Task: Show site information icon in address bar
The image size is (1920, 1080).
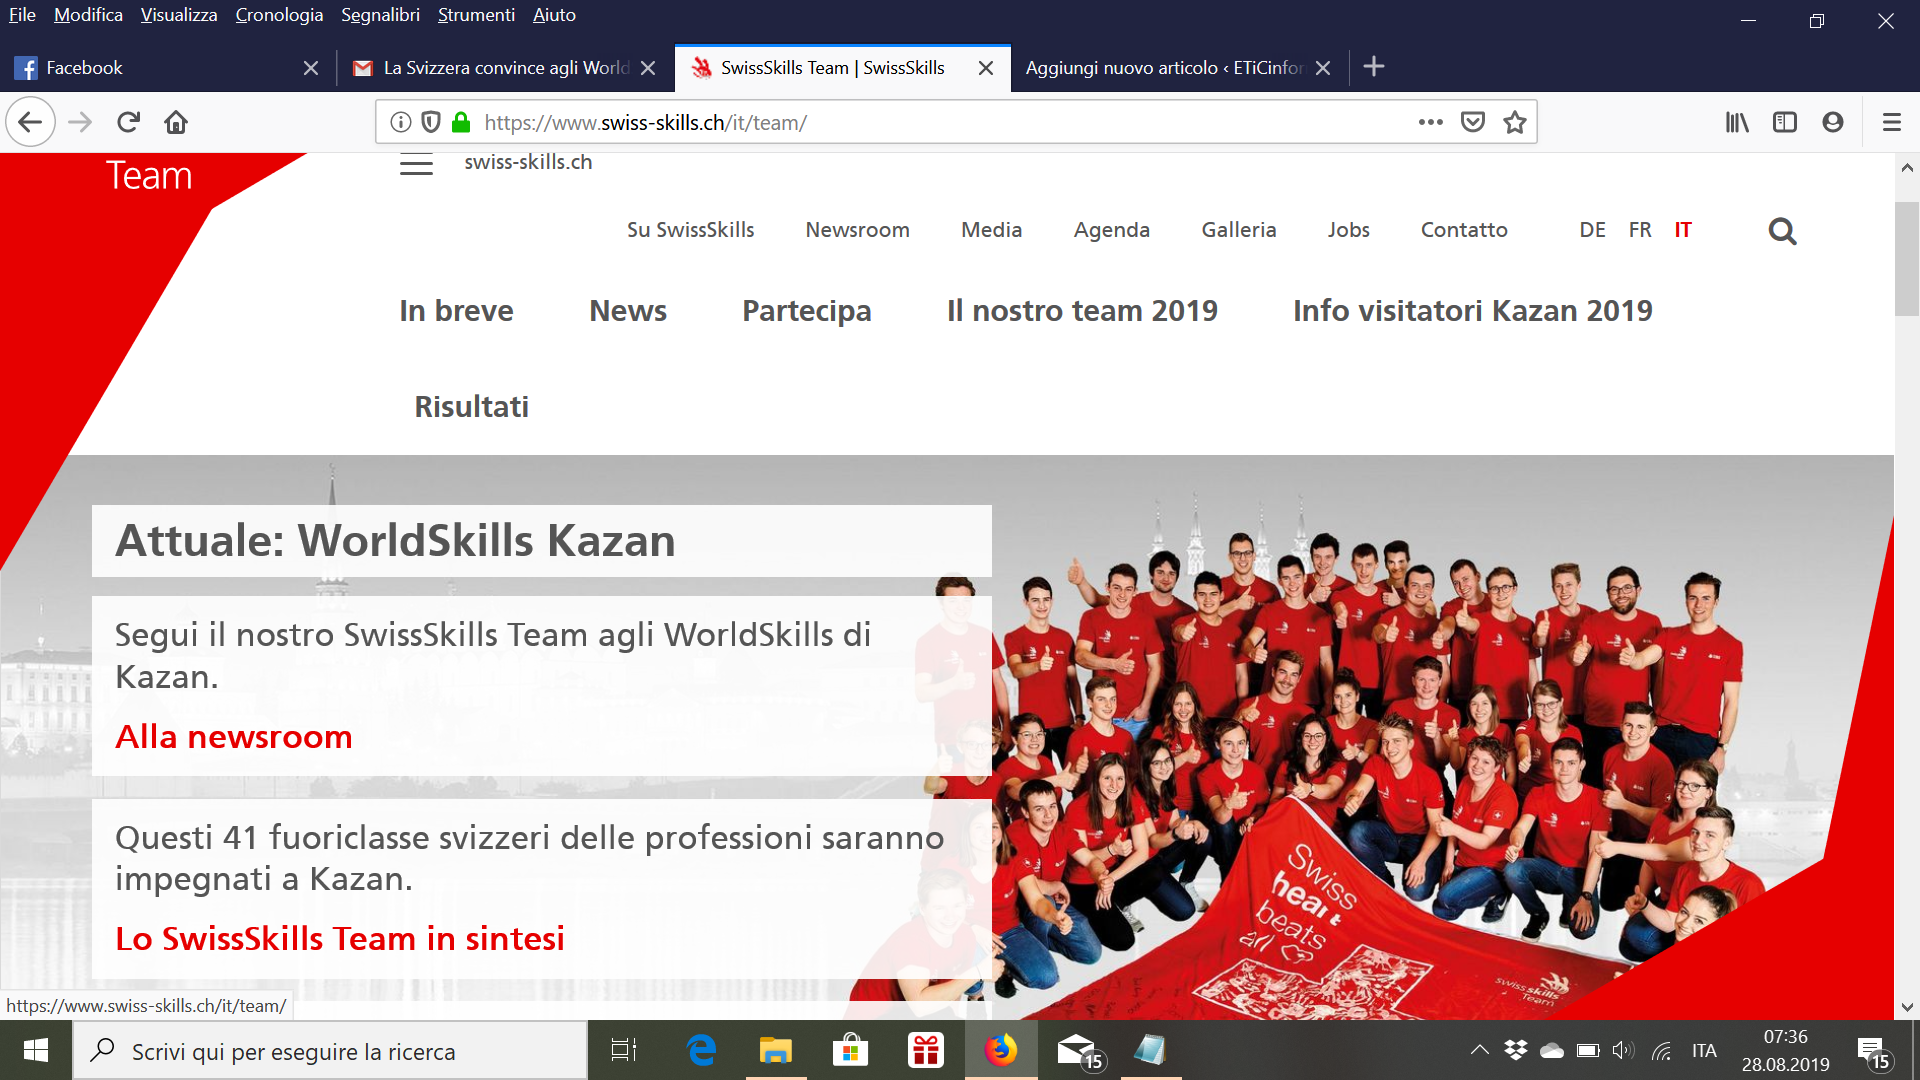Action: tap(401, 122)
